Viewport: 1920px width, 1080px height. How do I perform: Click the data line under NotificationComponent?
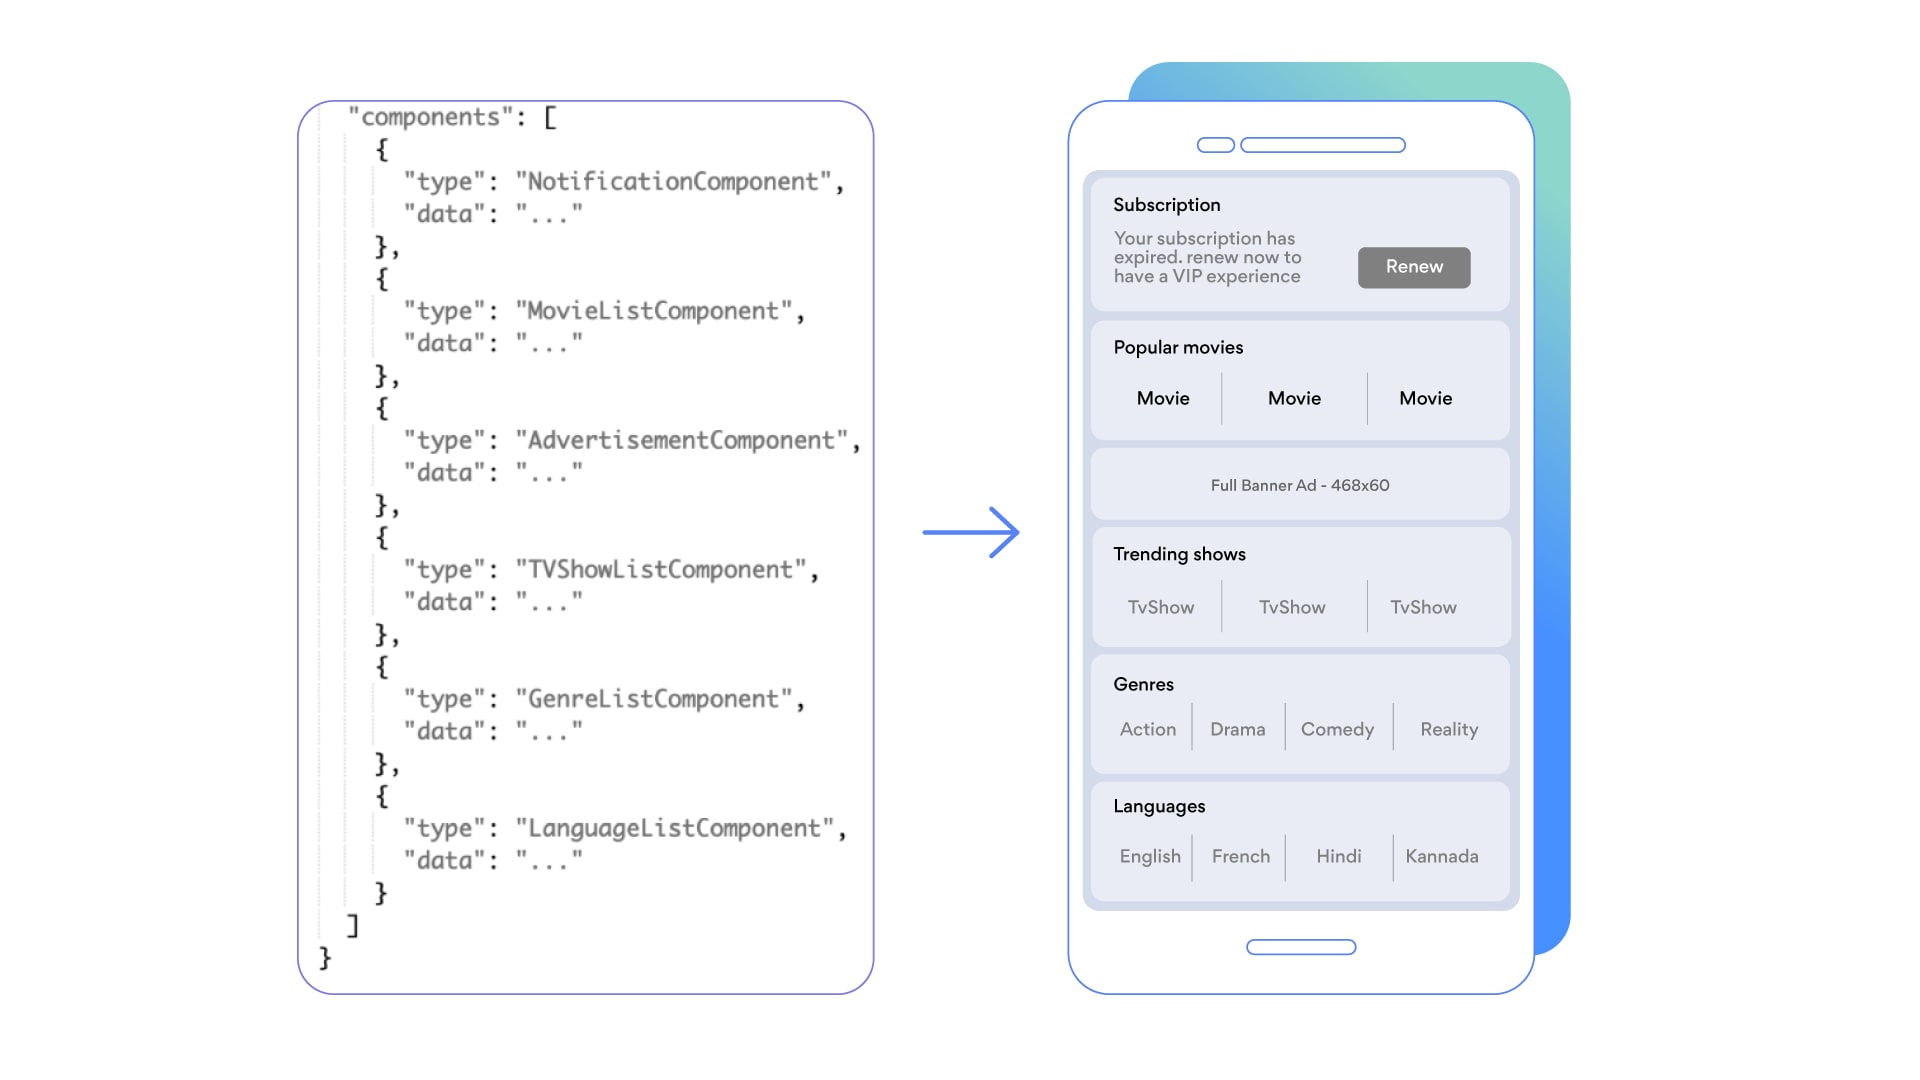(493, 214)
